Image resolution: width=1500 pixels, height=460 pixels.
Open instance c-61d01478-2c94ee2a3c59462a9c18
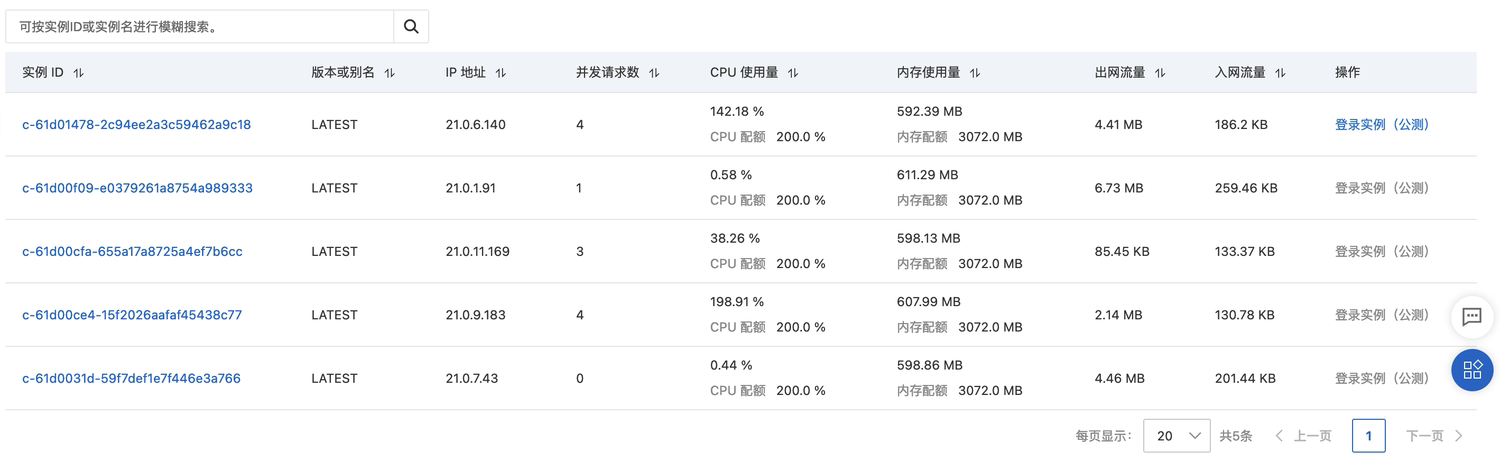[x=137, y=125]
